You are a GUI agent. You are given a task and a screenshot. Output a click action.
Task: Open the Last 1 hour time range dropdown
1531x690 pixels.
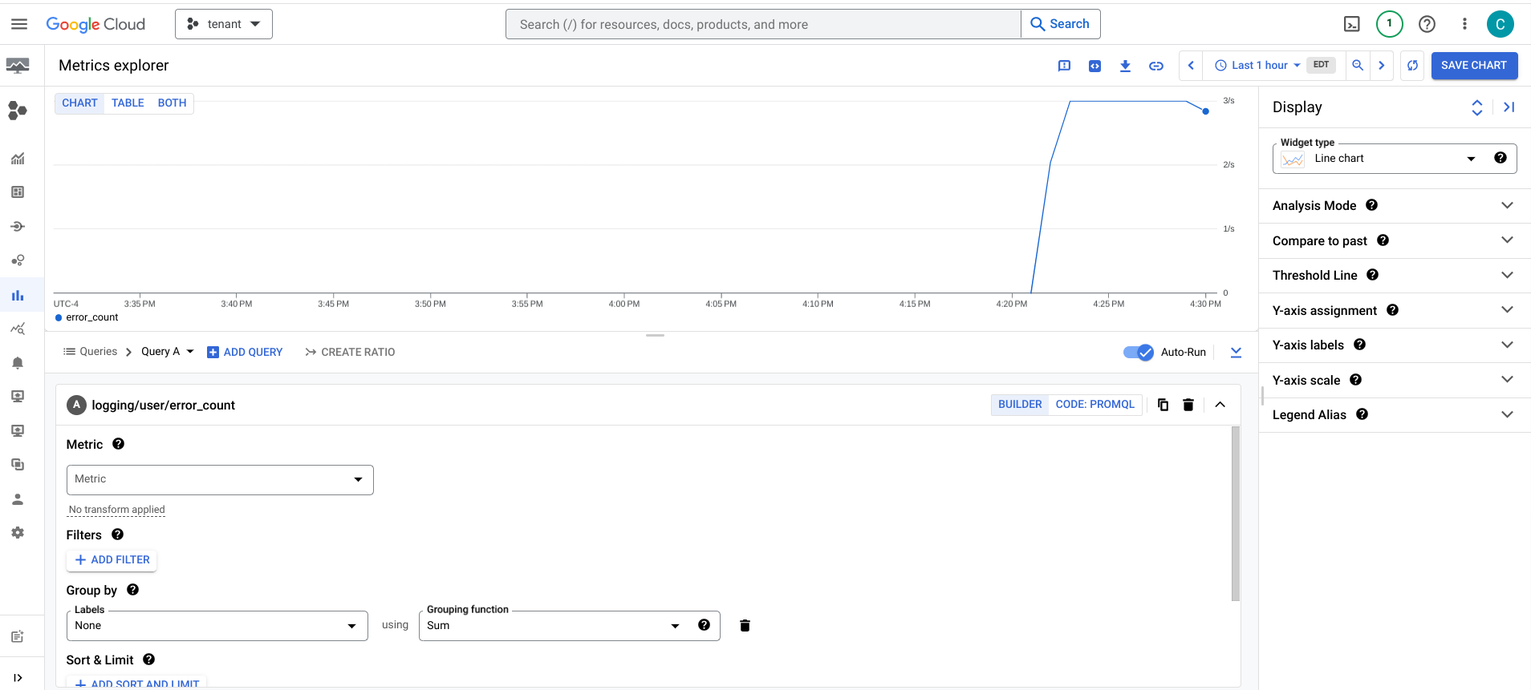[x=1258, y=66]
